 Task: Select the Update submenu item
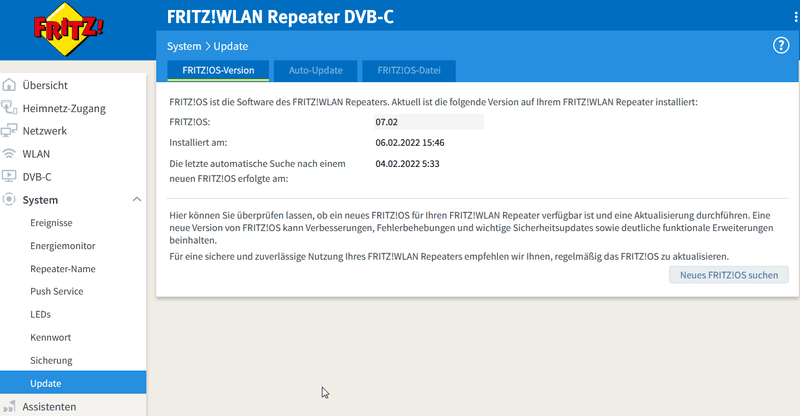73,383
